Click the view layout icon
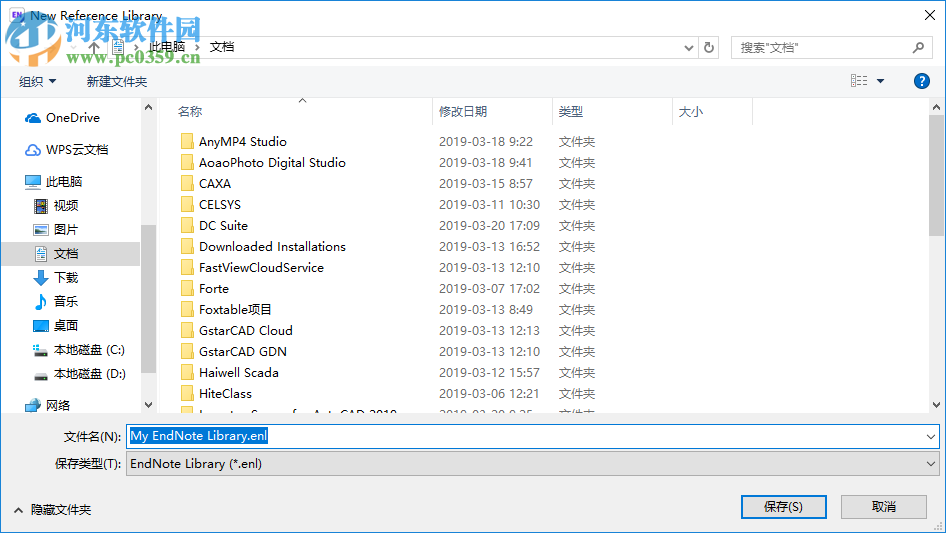Screen dimensions: 946x533 (859, 80)
